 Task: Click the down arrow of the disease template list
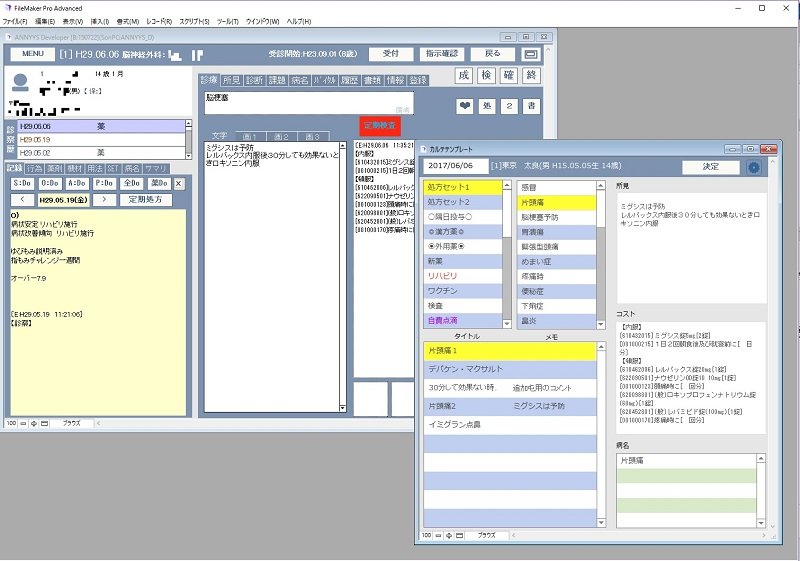[601, 324]
